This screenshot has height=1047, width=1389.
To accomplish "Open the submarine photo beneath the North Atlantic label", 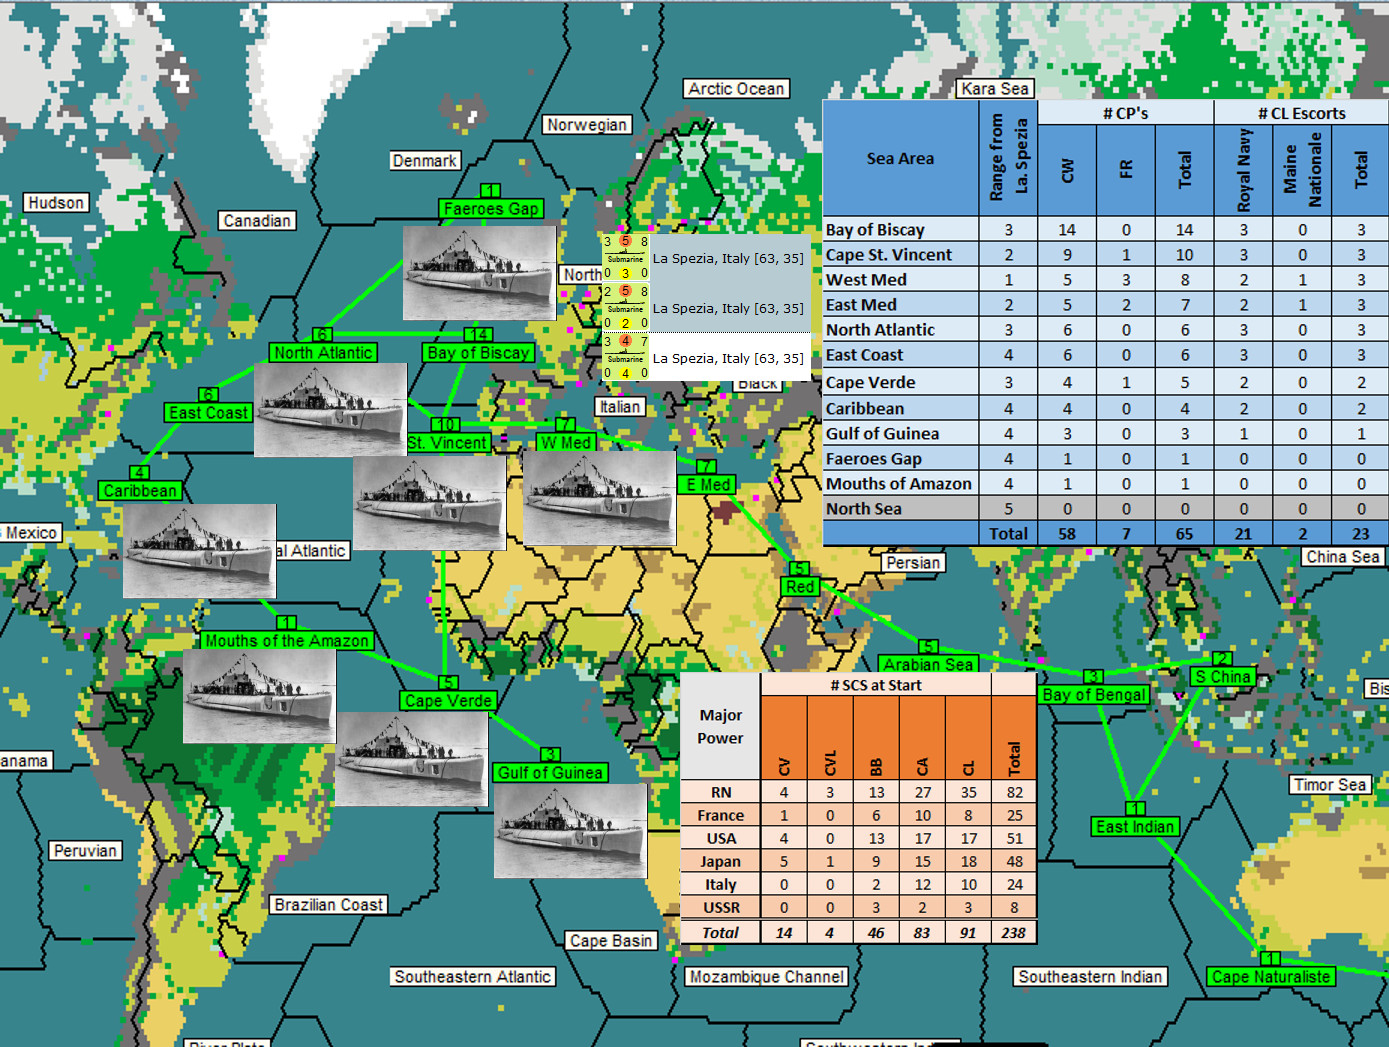I will [x=330, y=410].
